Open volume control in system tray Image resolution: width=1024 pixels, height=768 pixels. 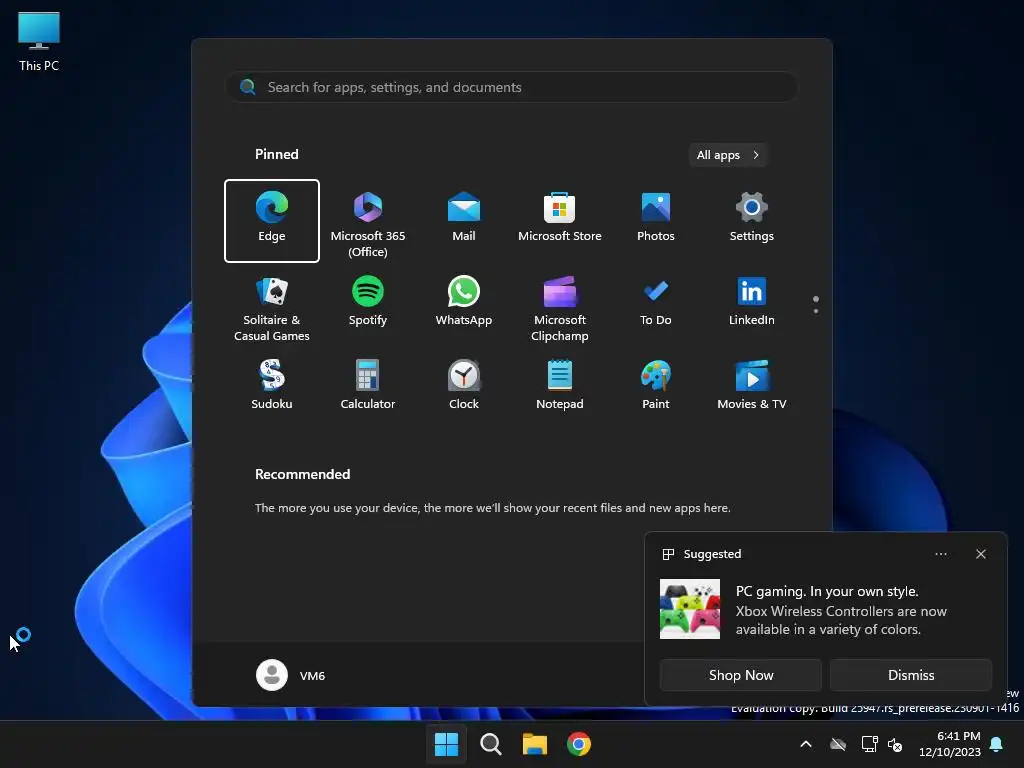pyautogui.click(x=895, y=744)
